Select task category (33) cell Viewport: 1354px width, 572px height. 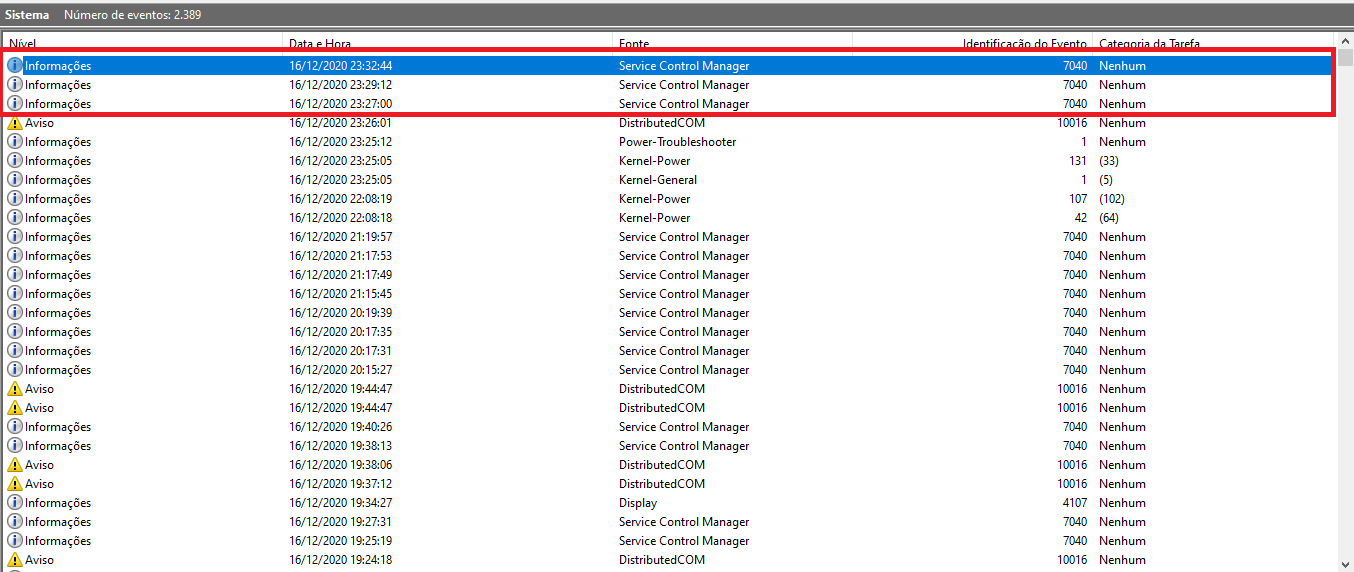pos(1109,161)
